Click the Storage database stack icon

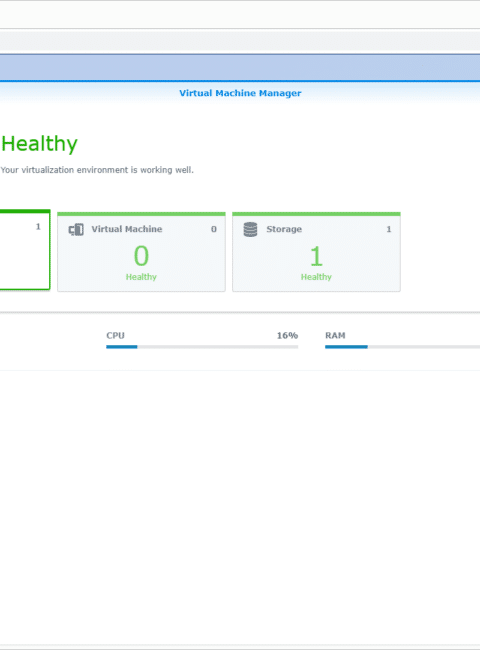(250, 229)
